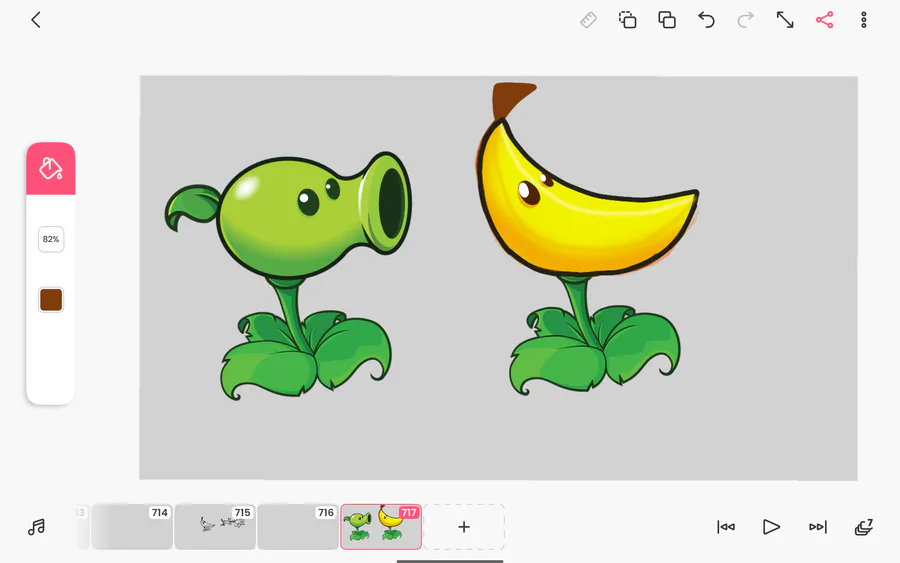900x563 pixels.
Task: Add a new frame with plus button
Action: click(464, 527)
